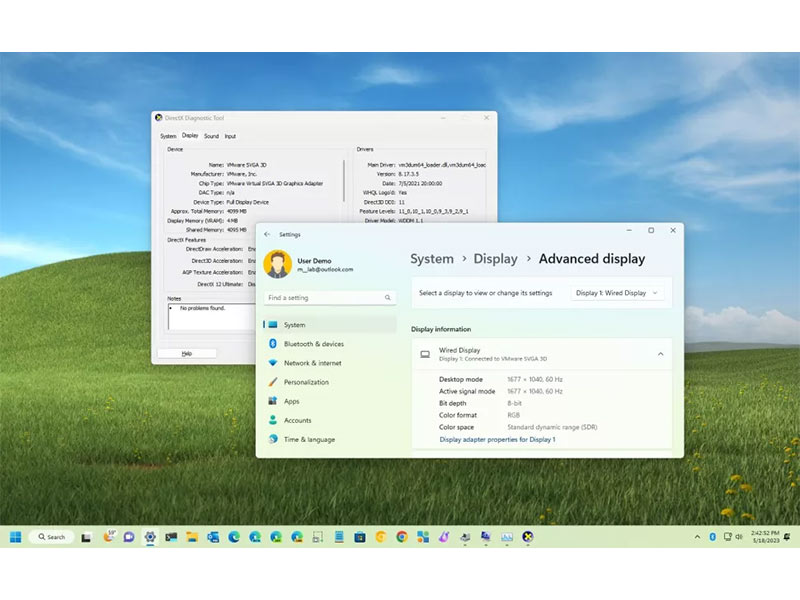This screenshot has width=800, height=600.
Task: Go back using the Settings back arrow
Action: click(267, 234)
